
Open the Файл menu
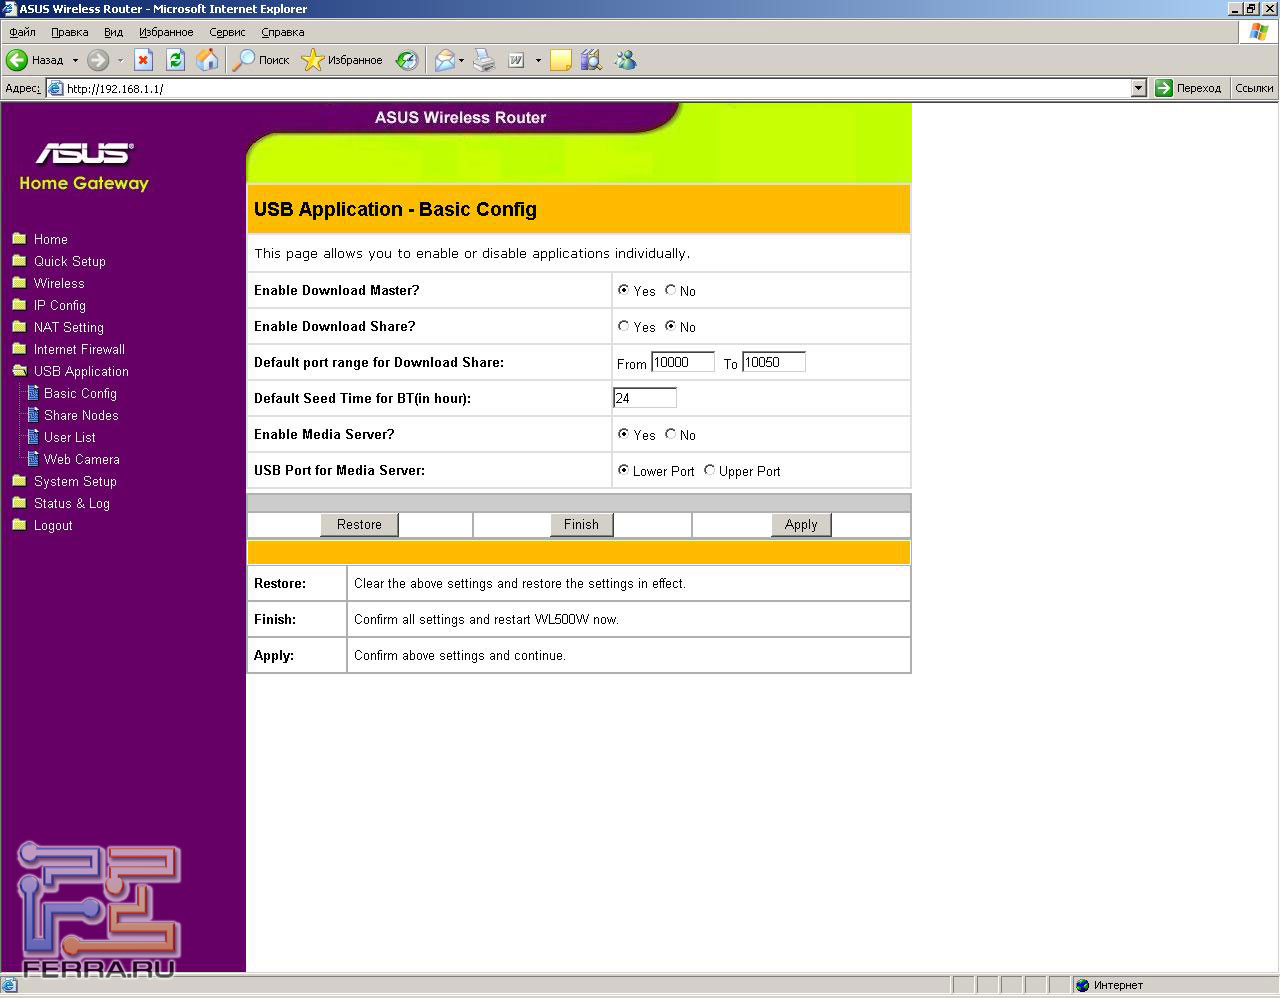tap(22, 32)
